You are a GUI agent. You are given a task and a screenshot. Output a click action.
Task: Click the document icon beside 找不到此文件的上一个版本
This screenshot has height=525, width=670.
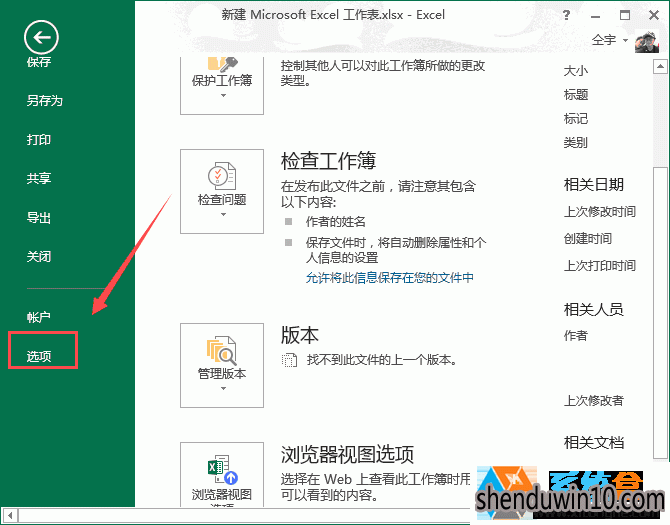pos(289,360)
